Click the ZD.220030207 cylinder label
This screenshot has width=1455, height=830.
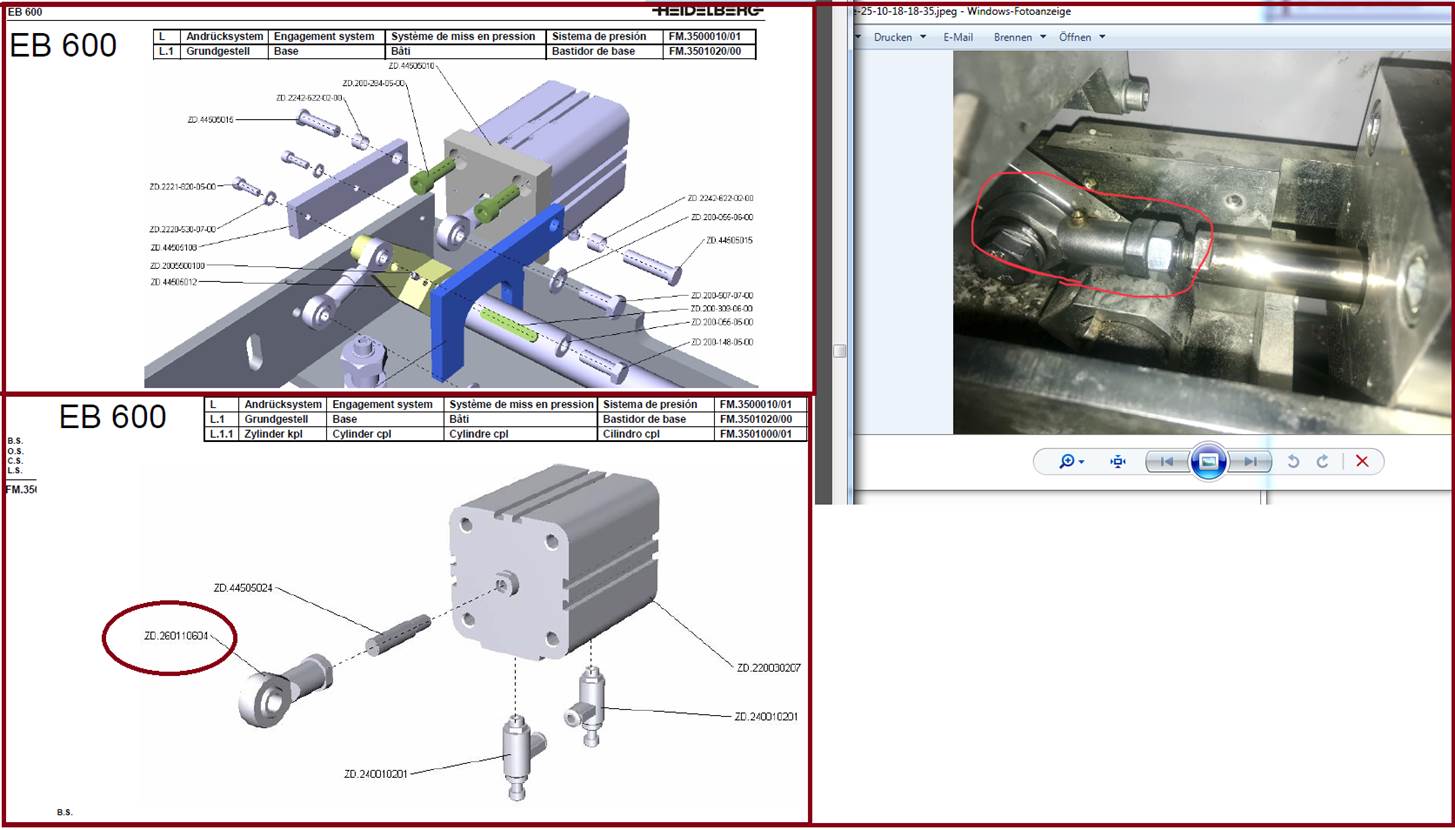pos(768,668)
